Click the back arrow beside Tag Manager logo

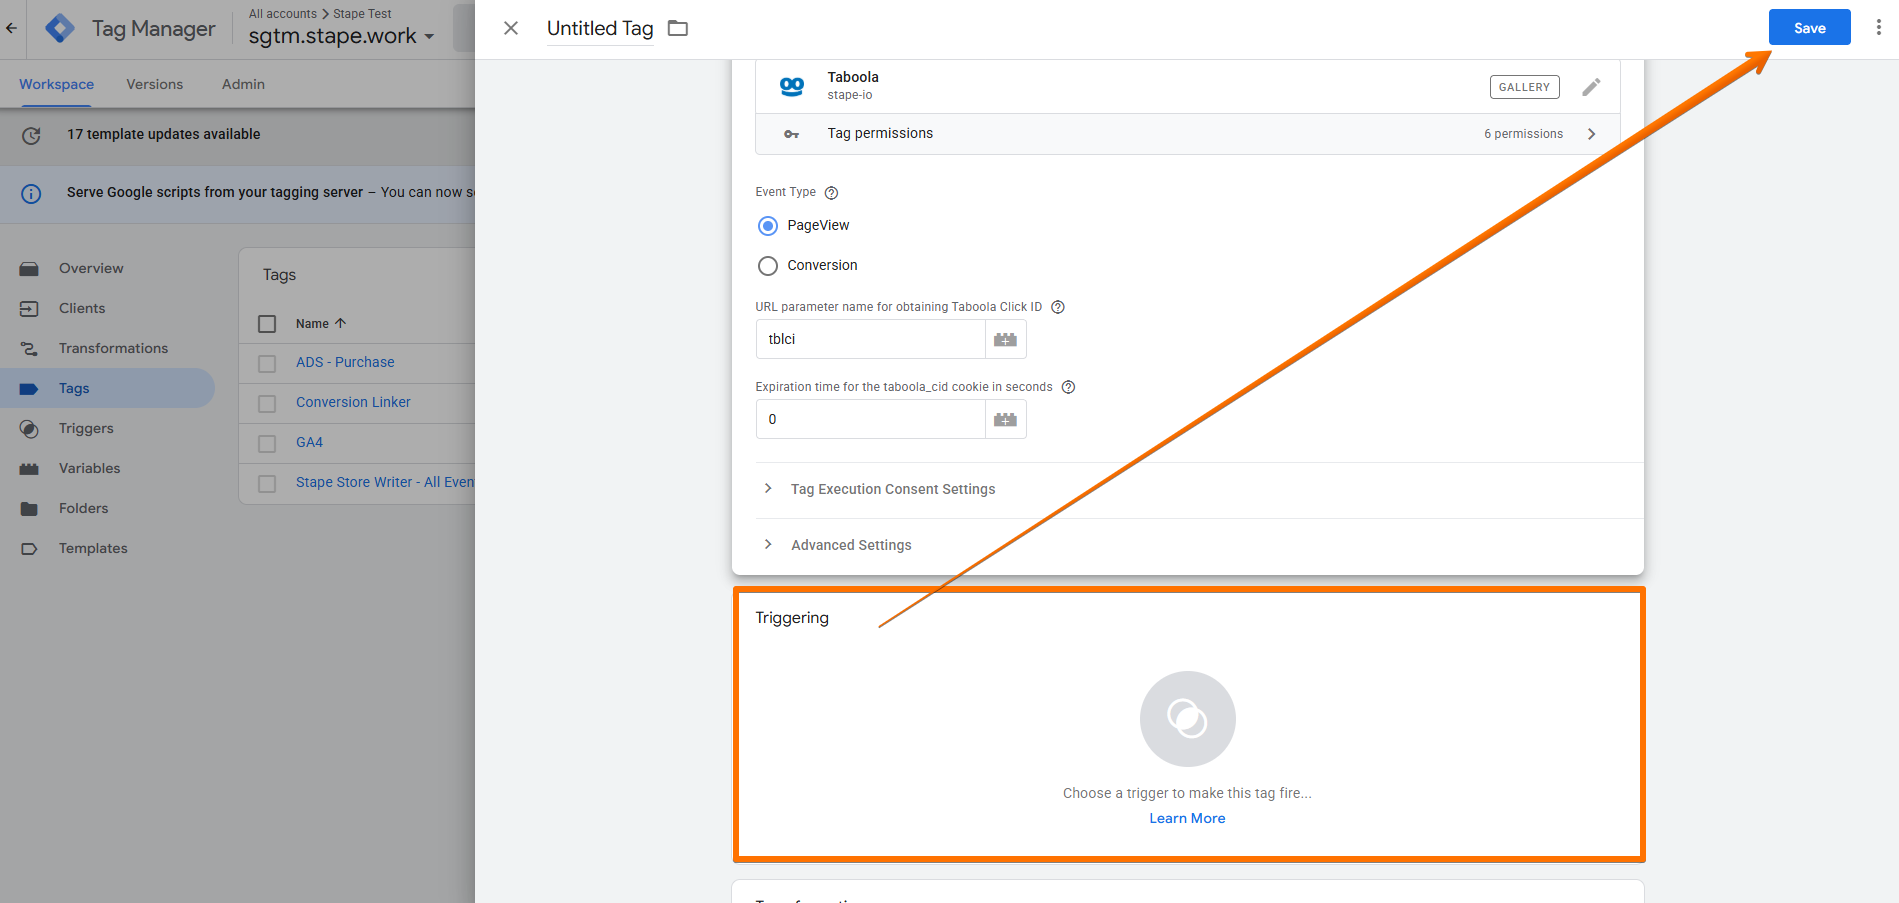pos(12,28)
